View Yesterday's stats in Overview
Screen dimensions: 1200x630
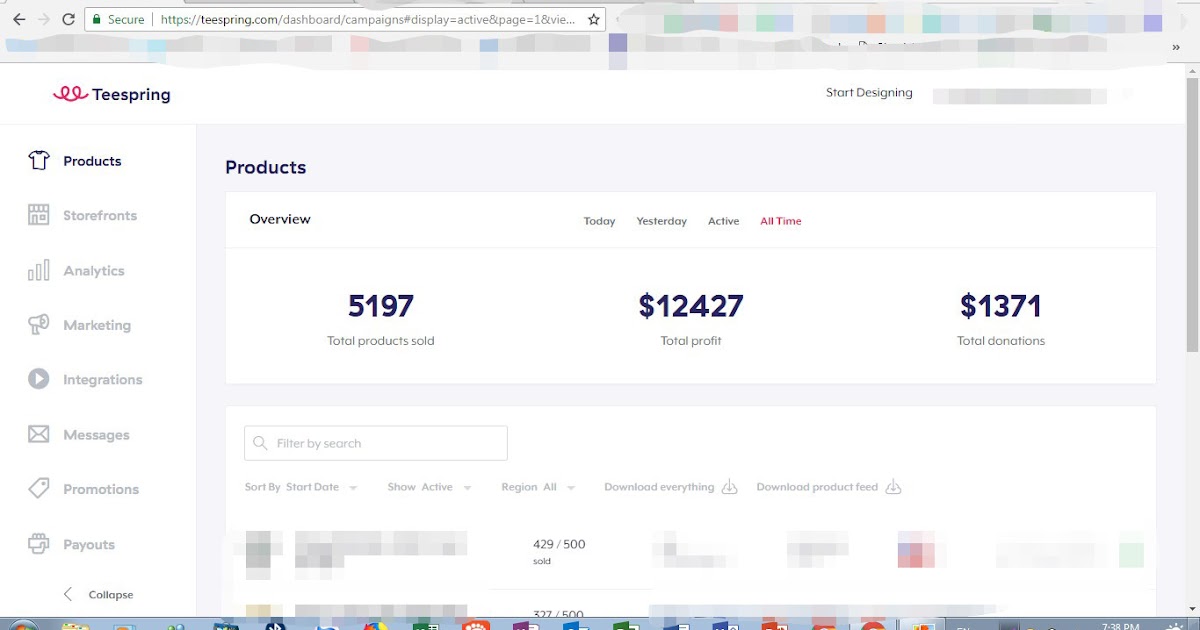(661, 220)
